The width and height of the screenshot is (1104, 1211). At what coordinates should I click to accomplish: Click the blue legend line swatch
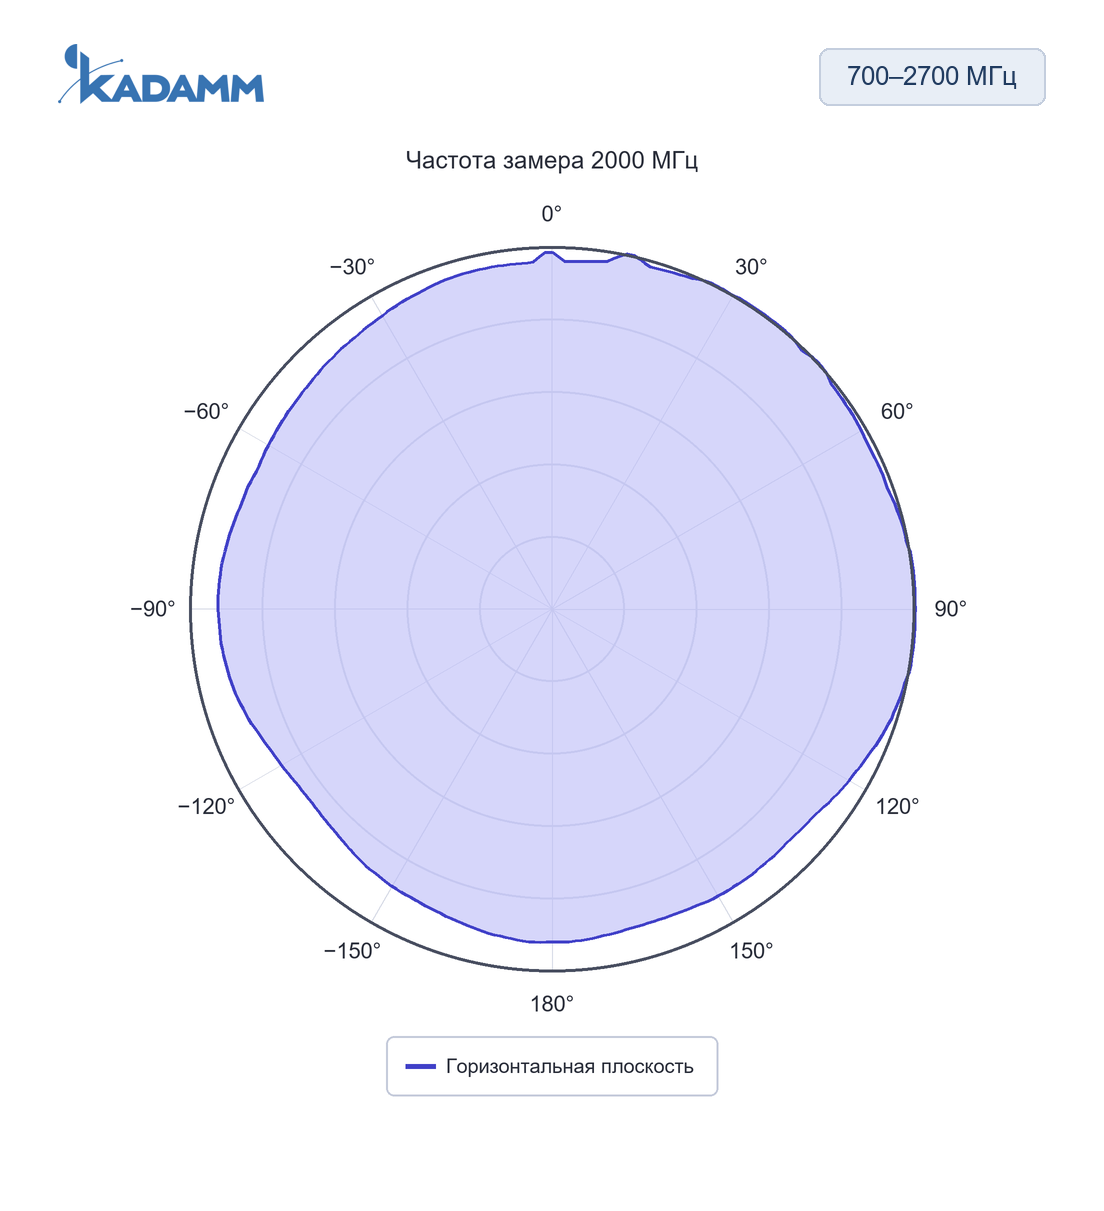click(x=421, y=1066)
